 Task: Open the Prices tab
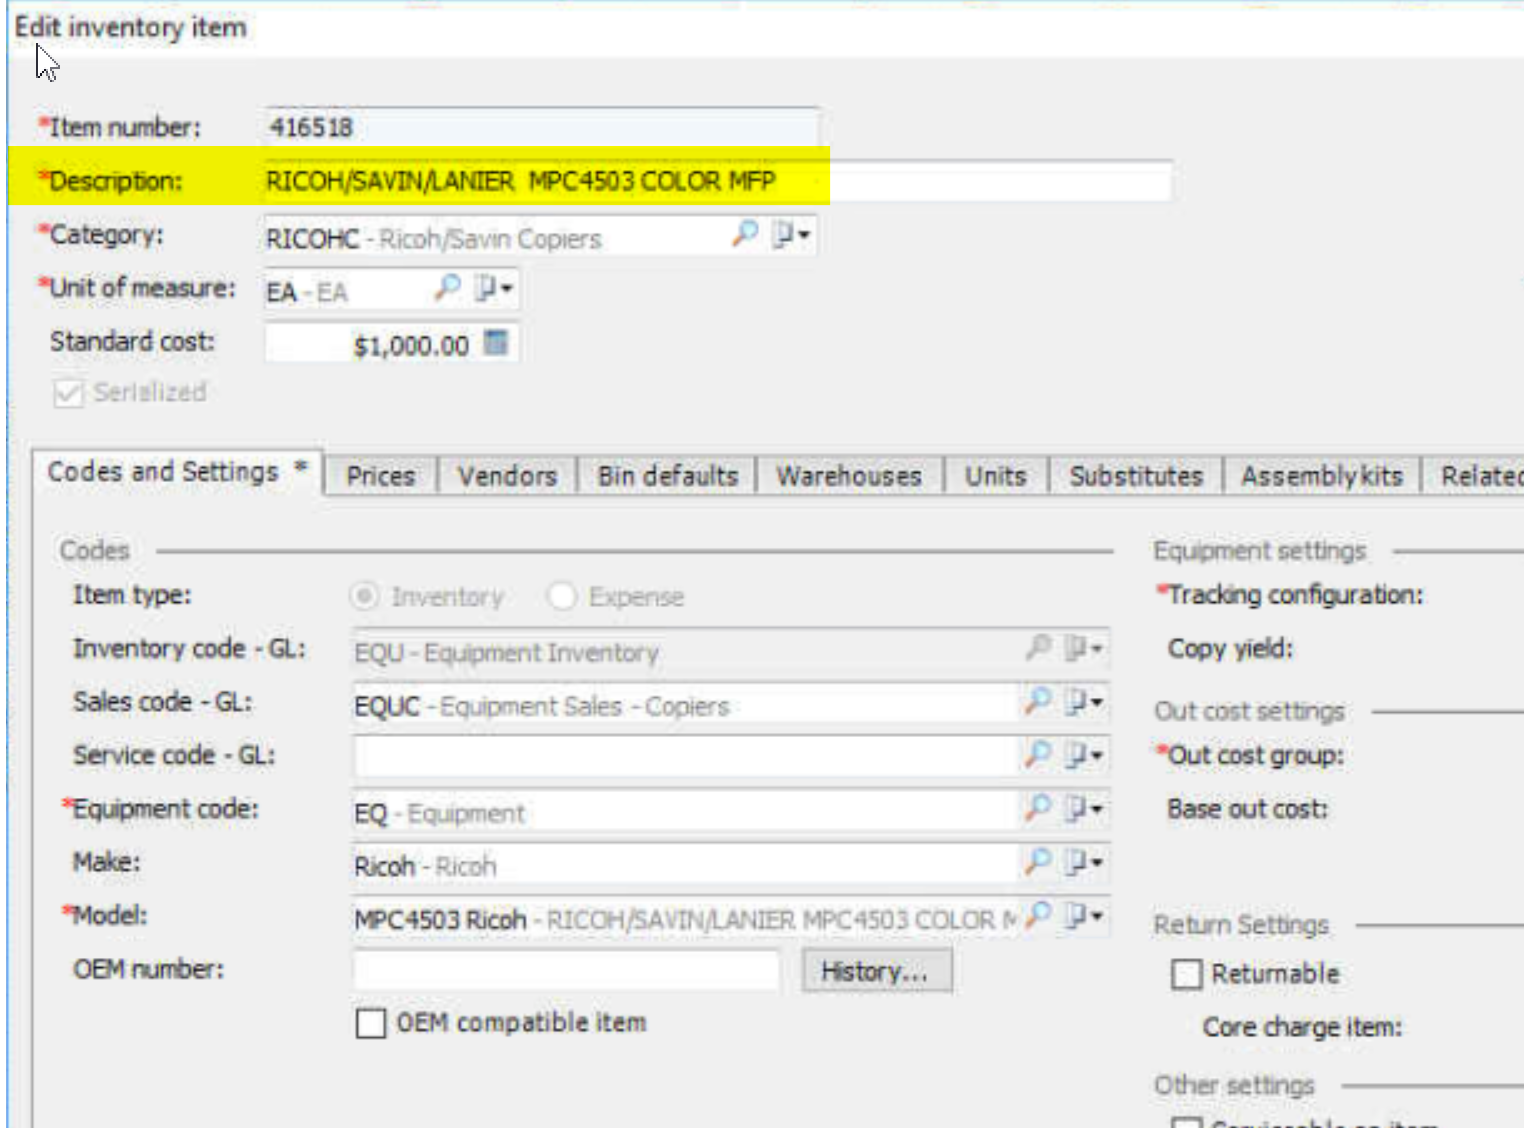click(x=380, y=476)
